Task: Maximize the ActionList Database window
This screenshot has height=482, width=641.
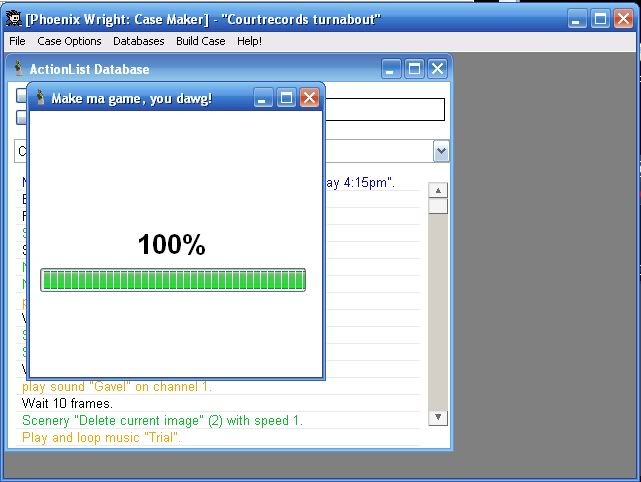Action: pos(414,69)
